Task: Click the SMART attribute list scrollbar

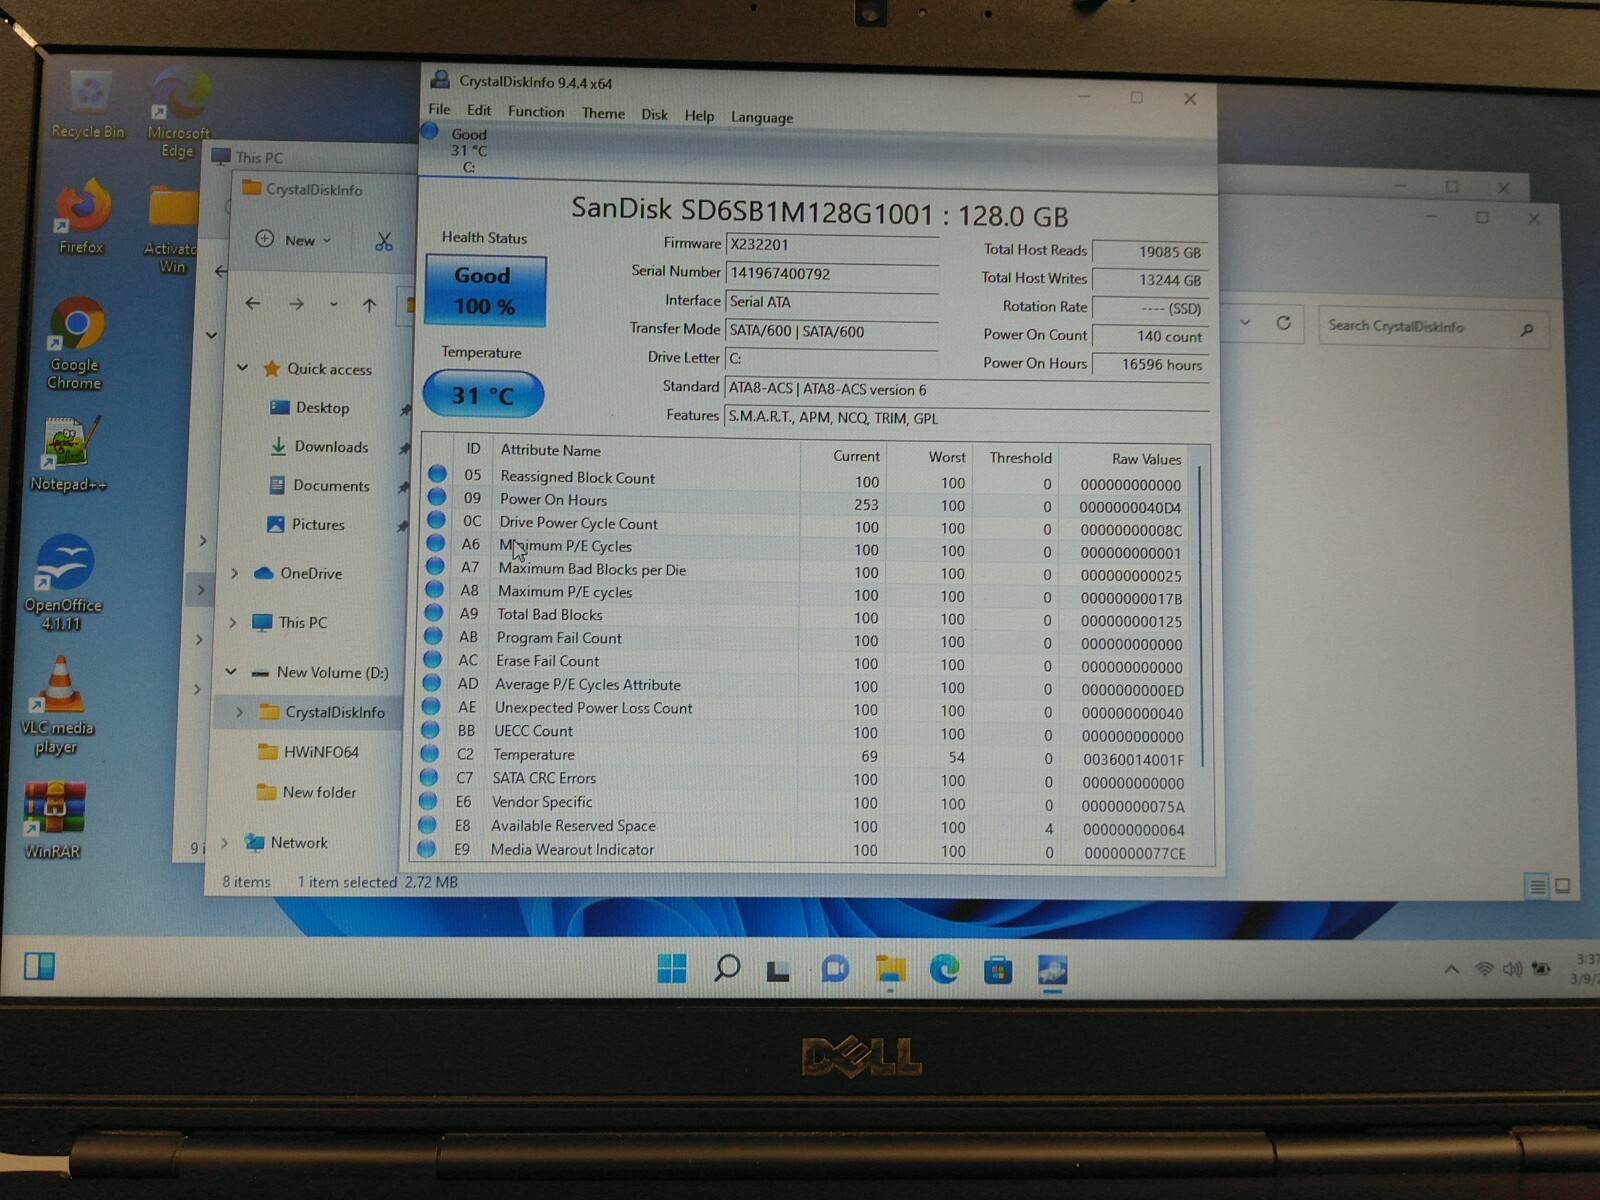Action: click(x=1199, y=615)
